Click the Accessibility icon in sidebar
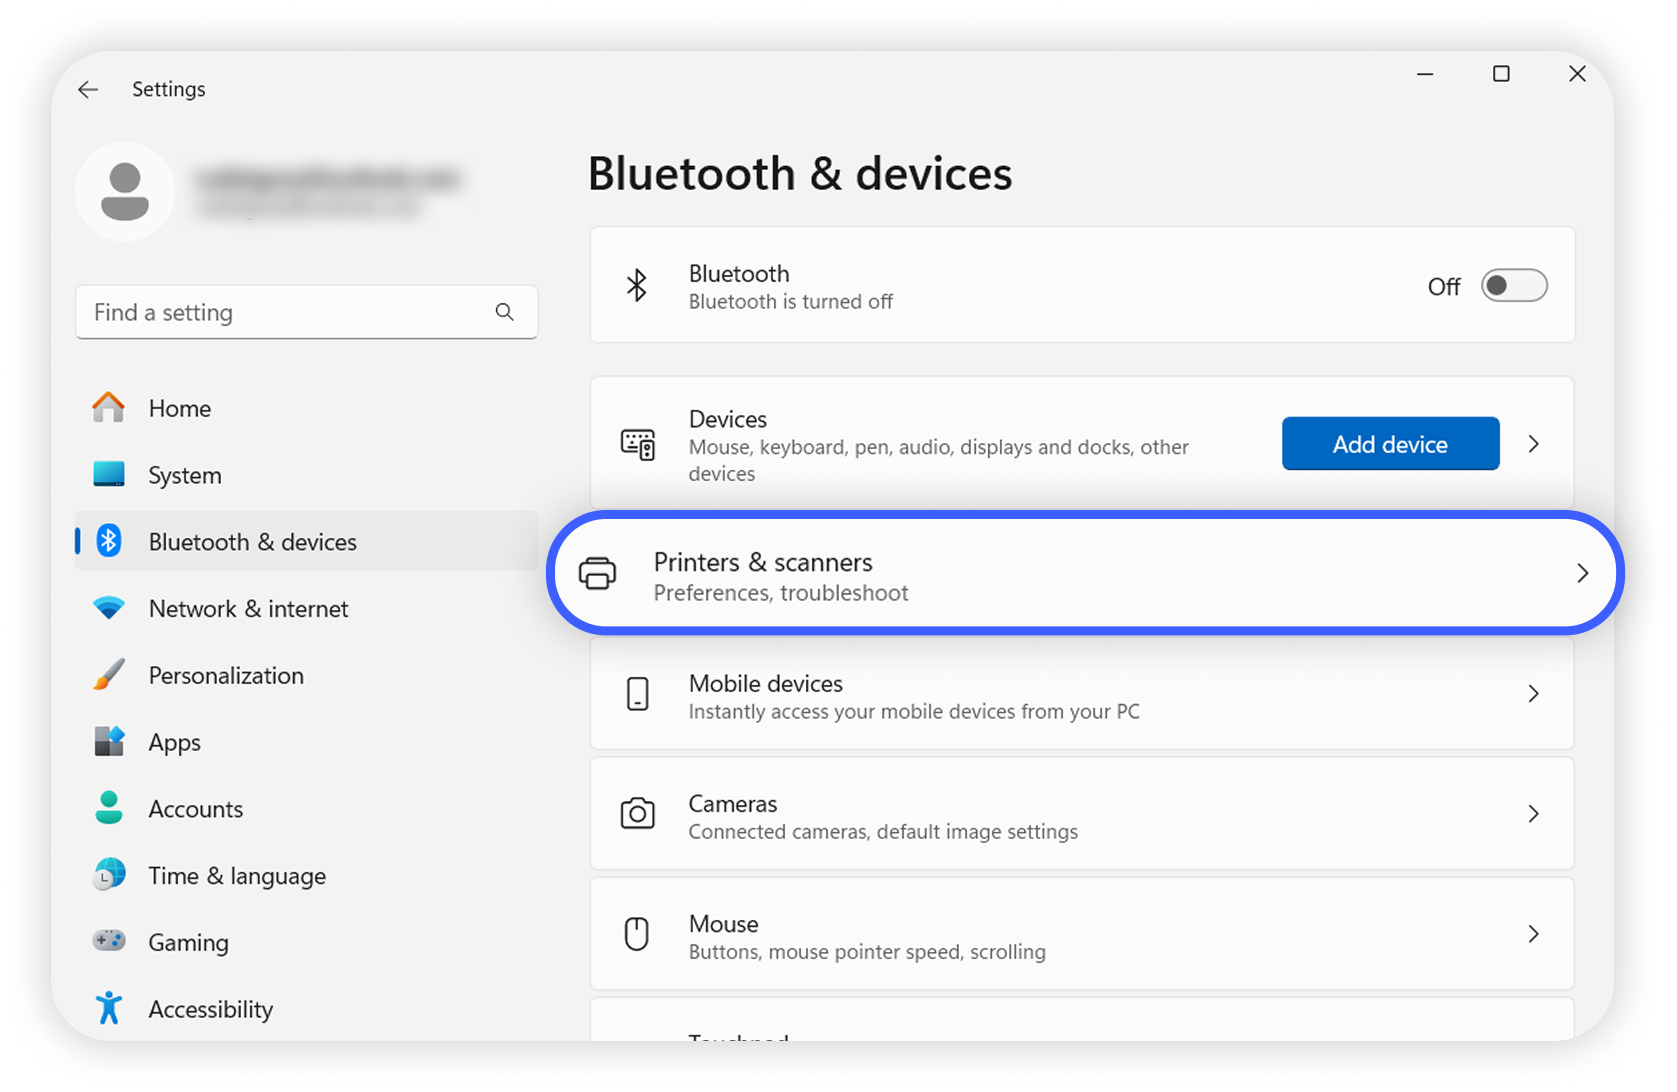 click(x=108, y=1008)
